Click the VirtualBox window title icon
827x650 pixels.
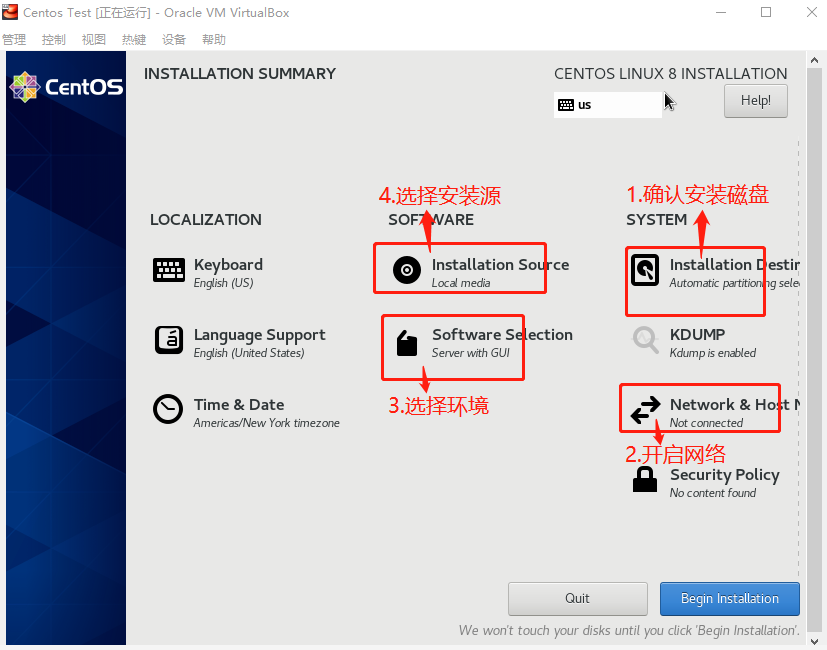10,12
